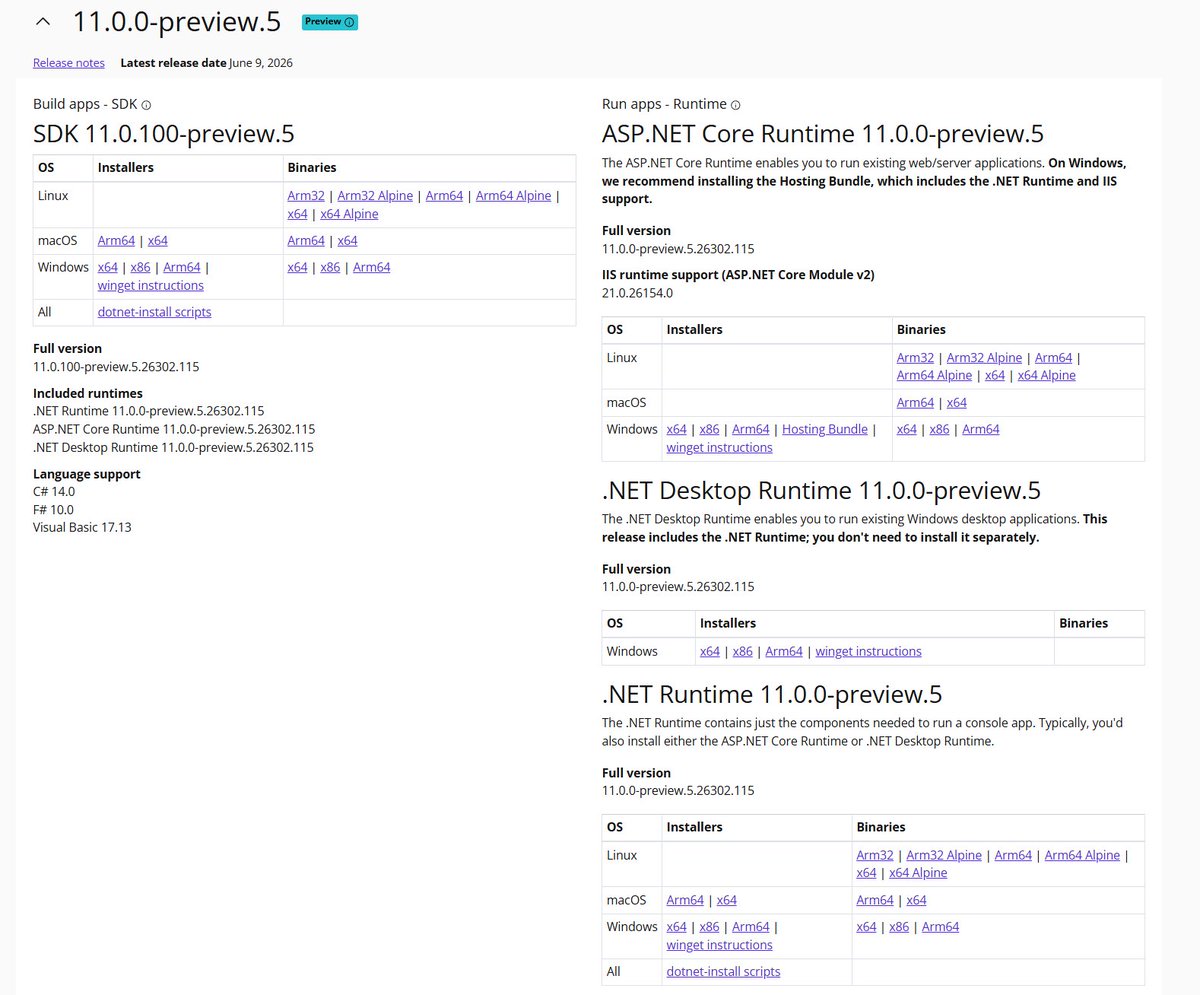Download ASP.NET Core Windows Hosting Bundle

pyautogui.click(x=825, y=429)
